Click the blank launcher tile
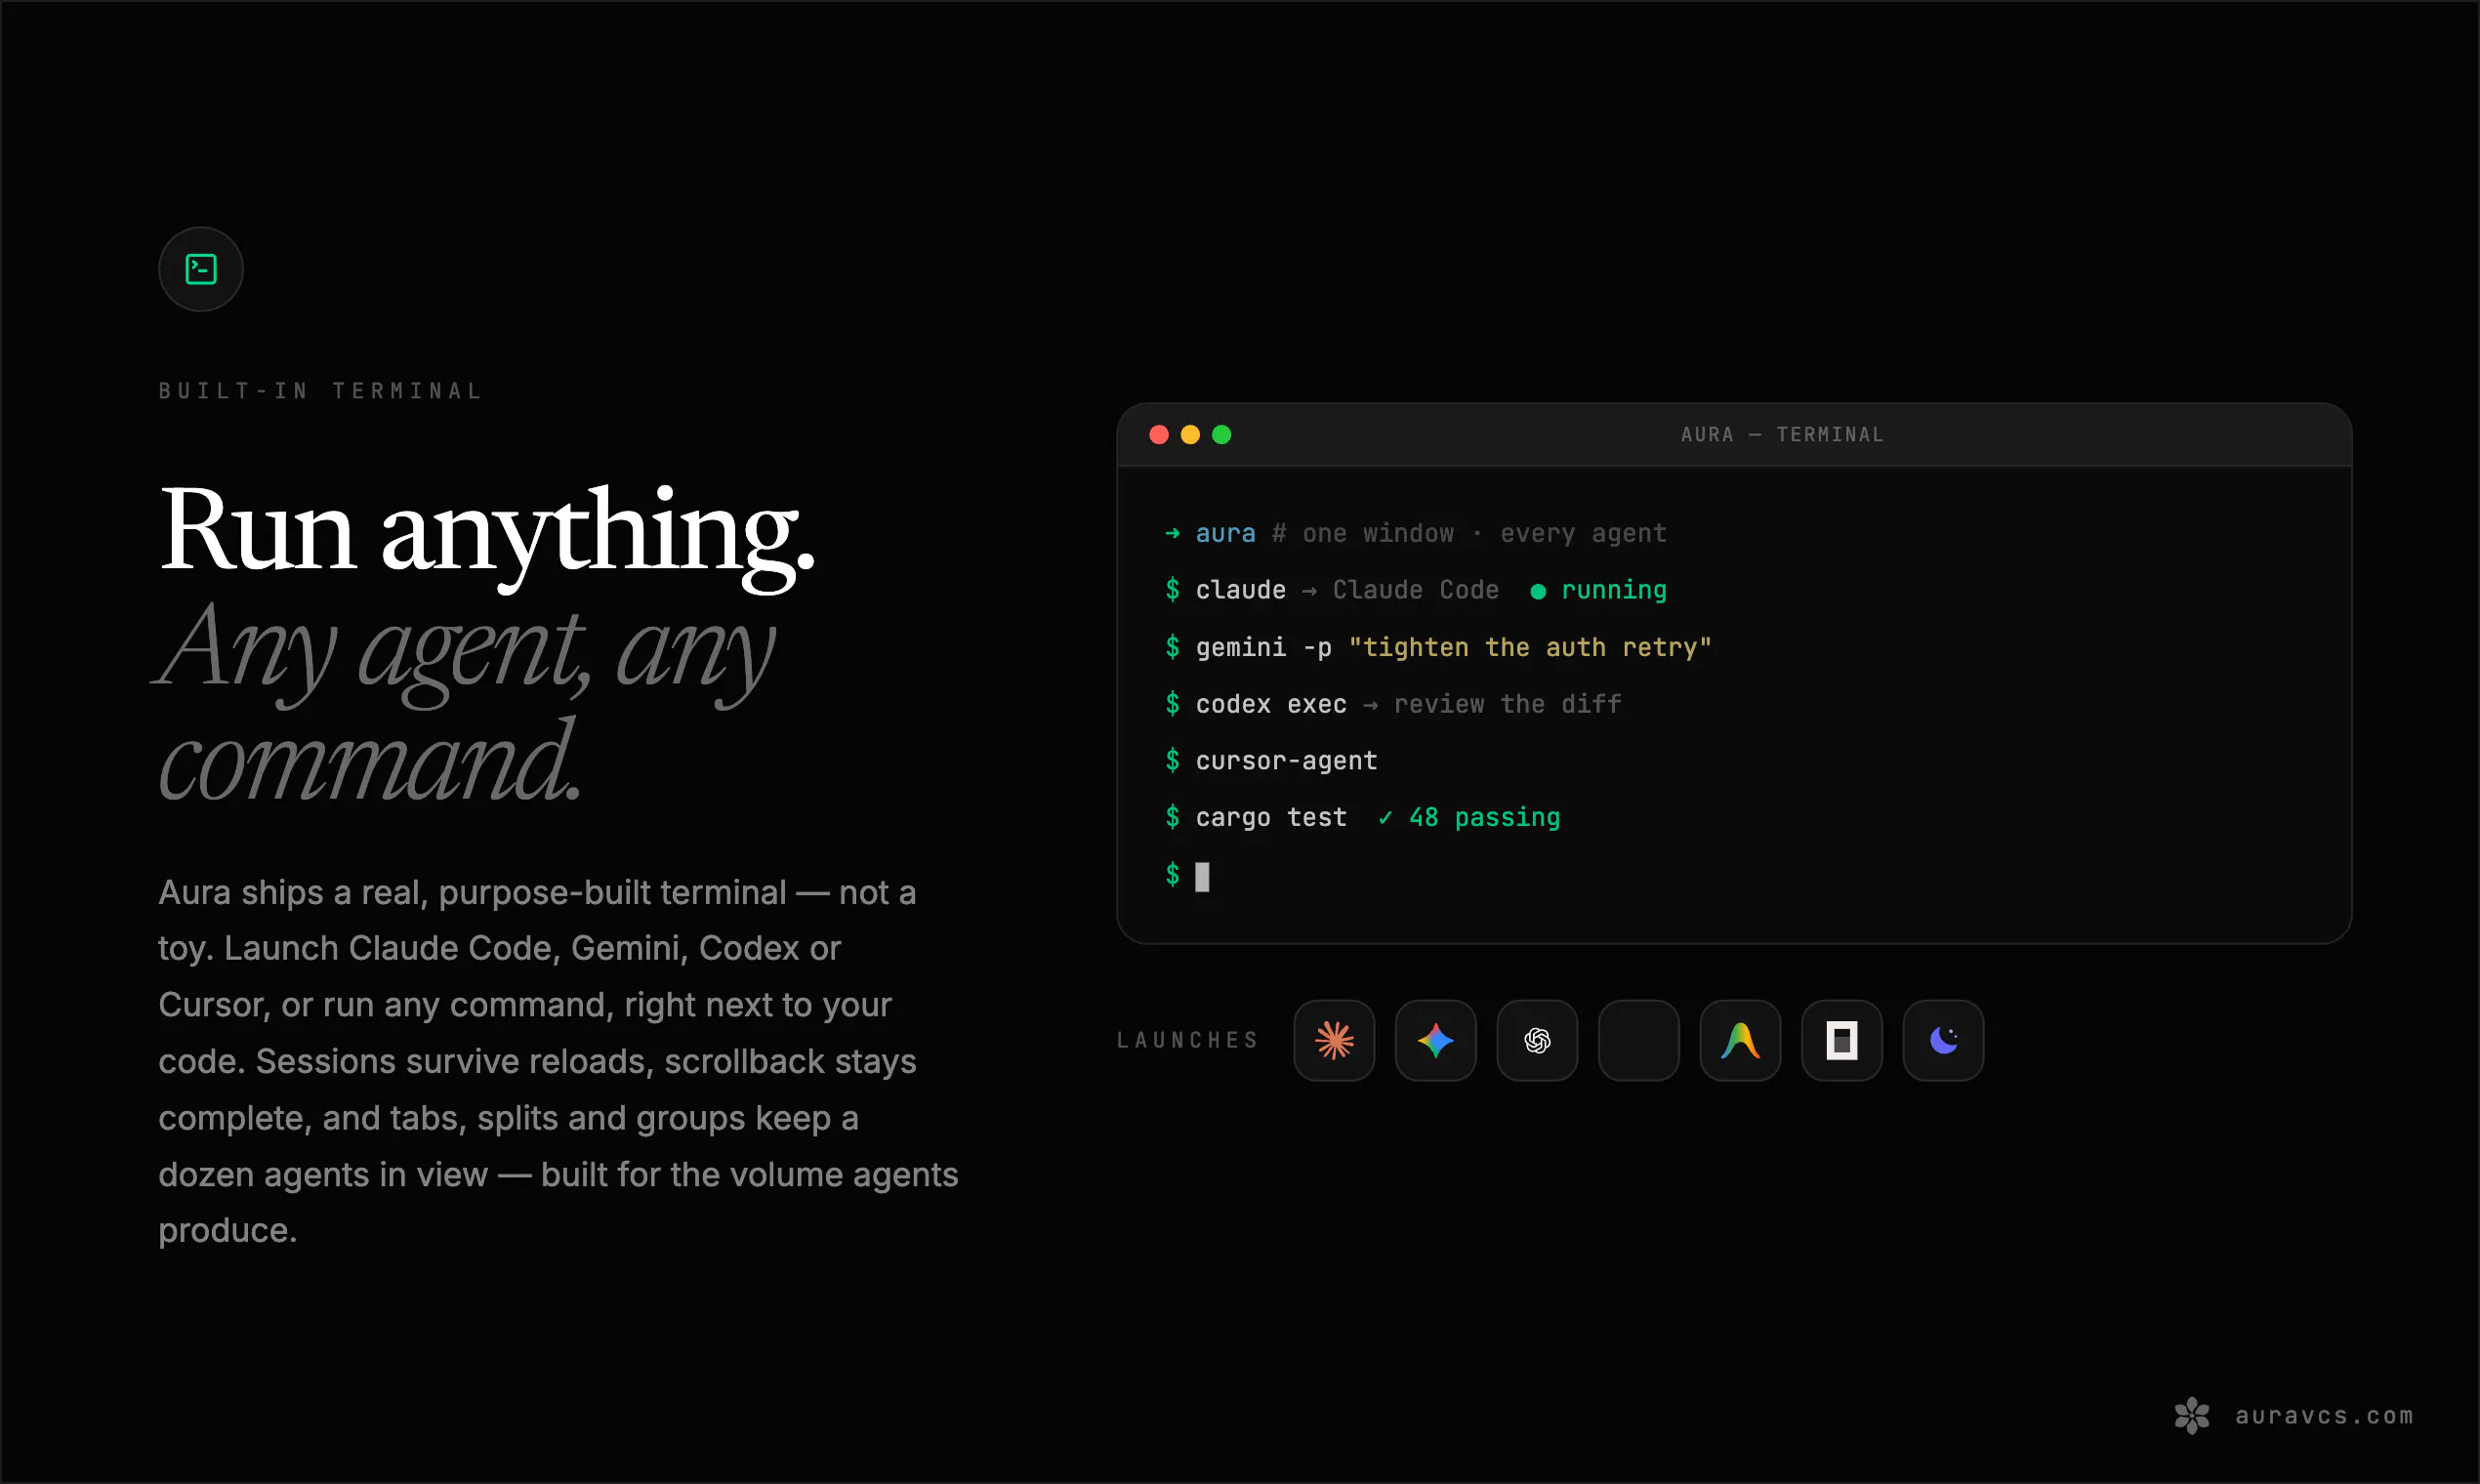The width and height of the screenshot is (2480, 1484). [1639, 1040]
